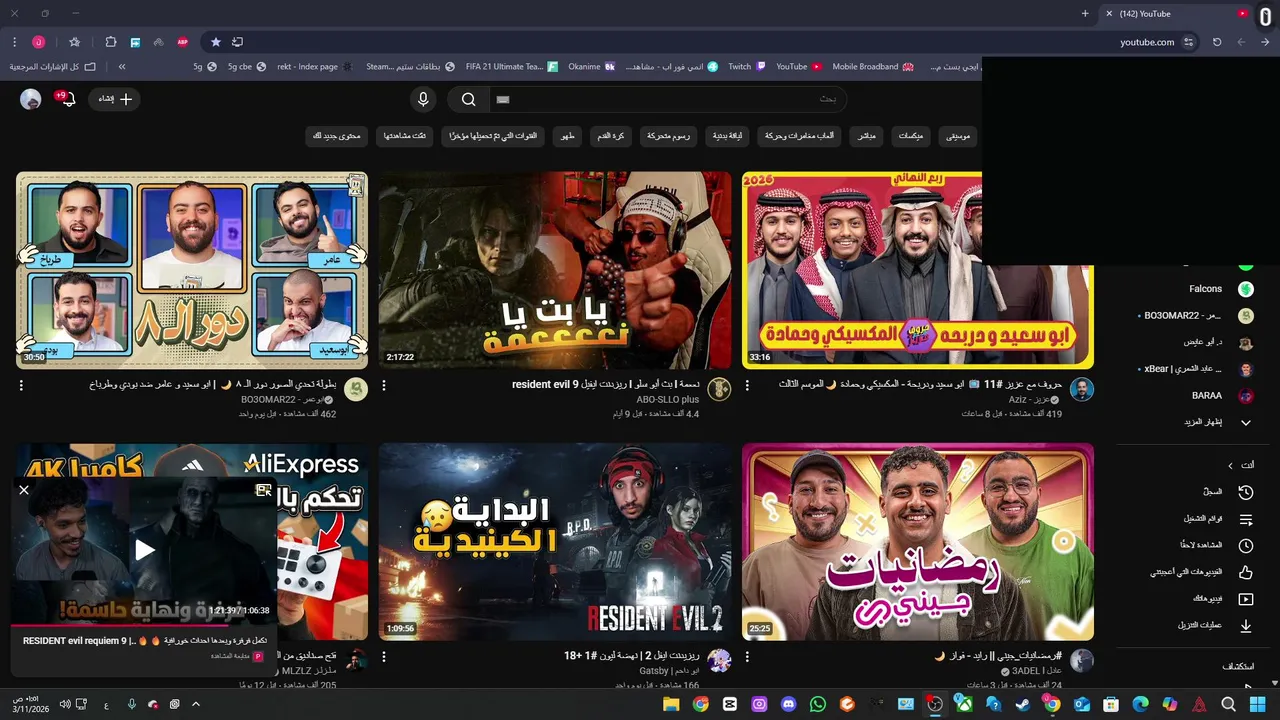The image size is (1280, 720).
Task: Select the رسوم متحركة (animation) filter chip
Action: (x=668, y=136)
